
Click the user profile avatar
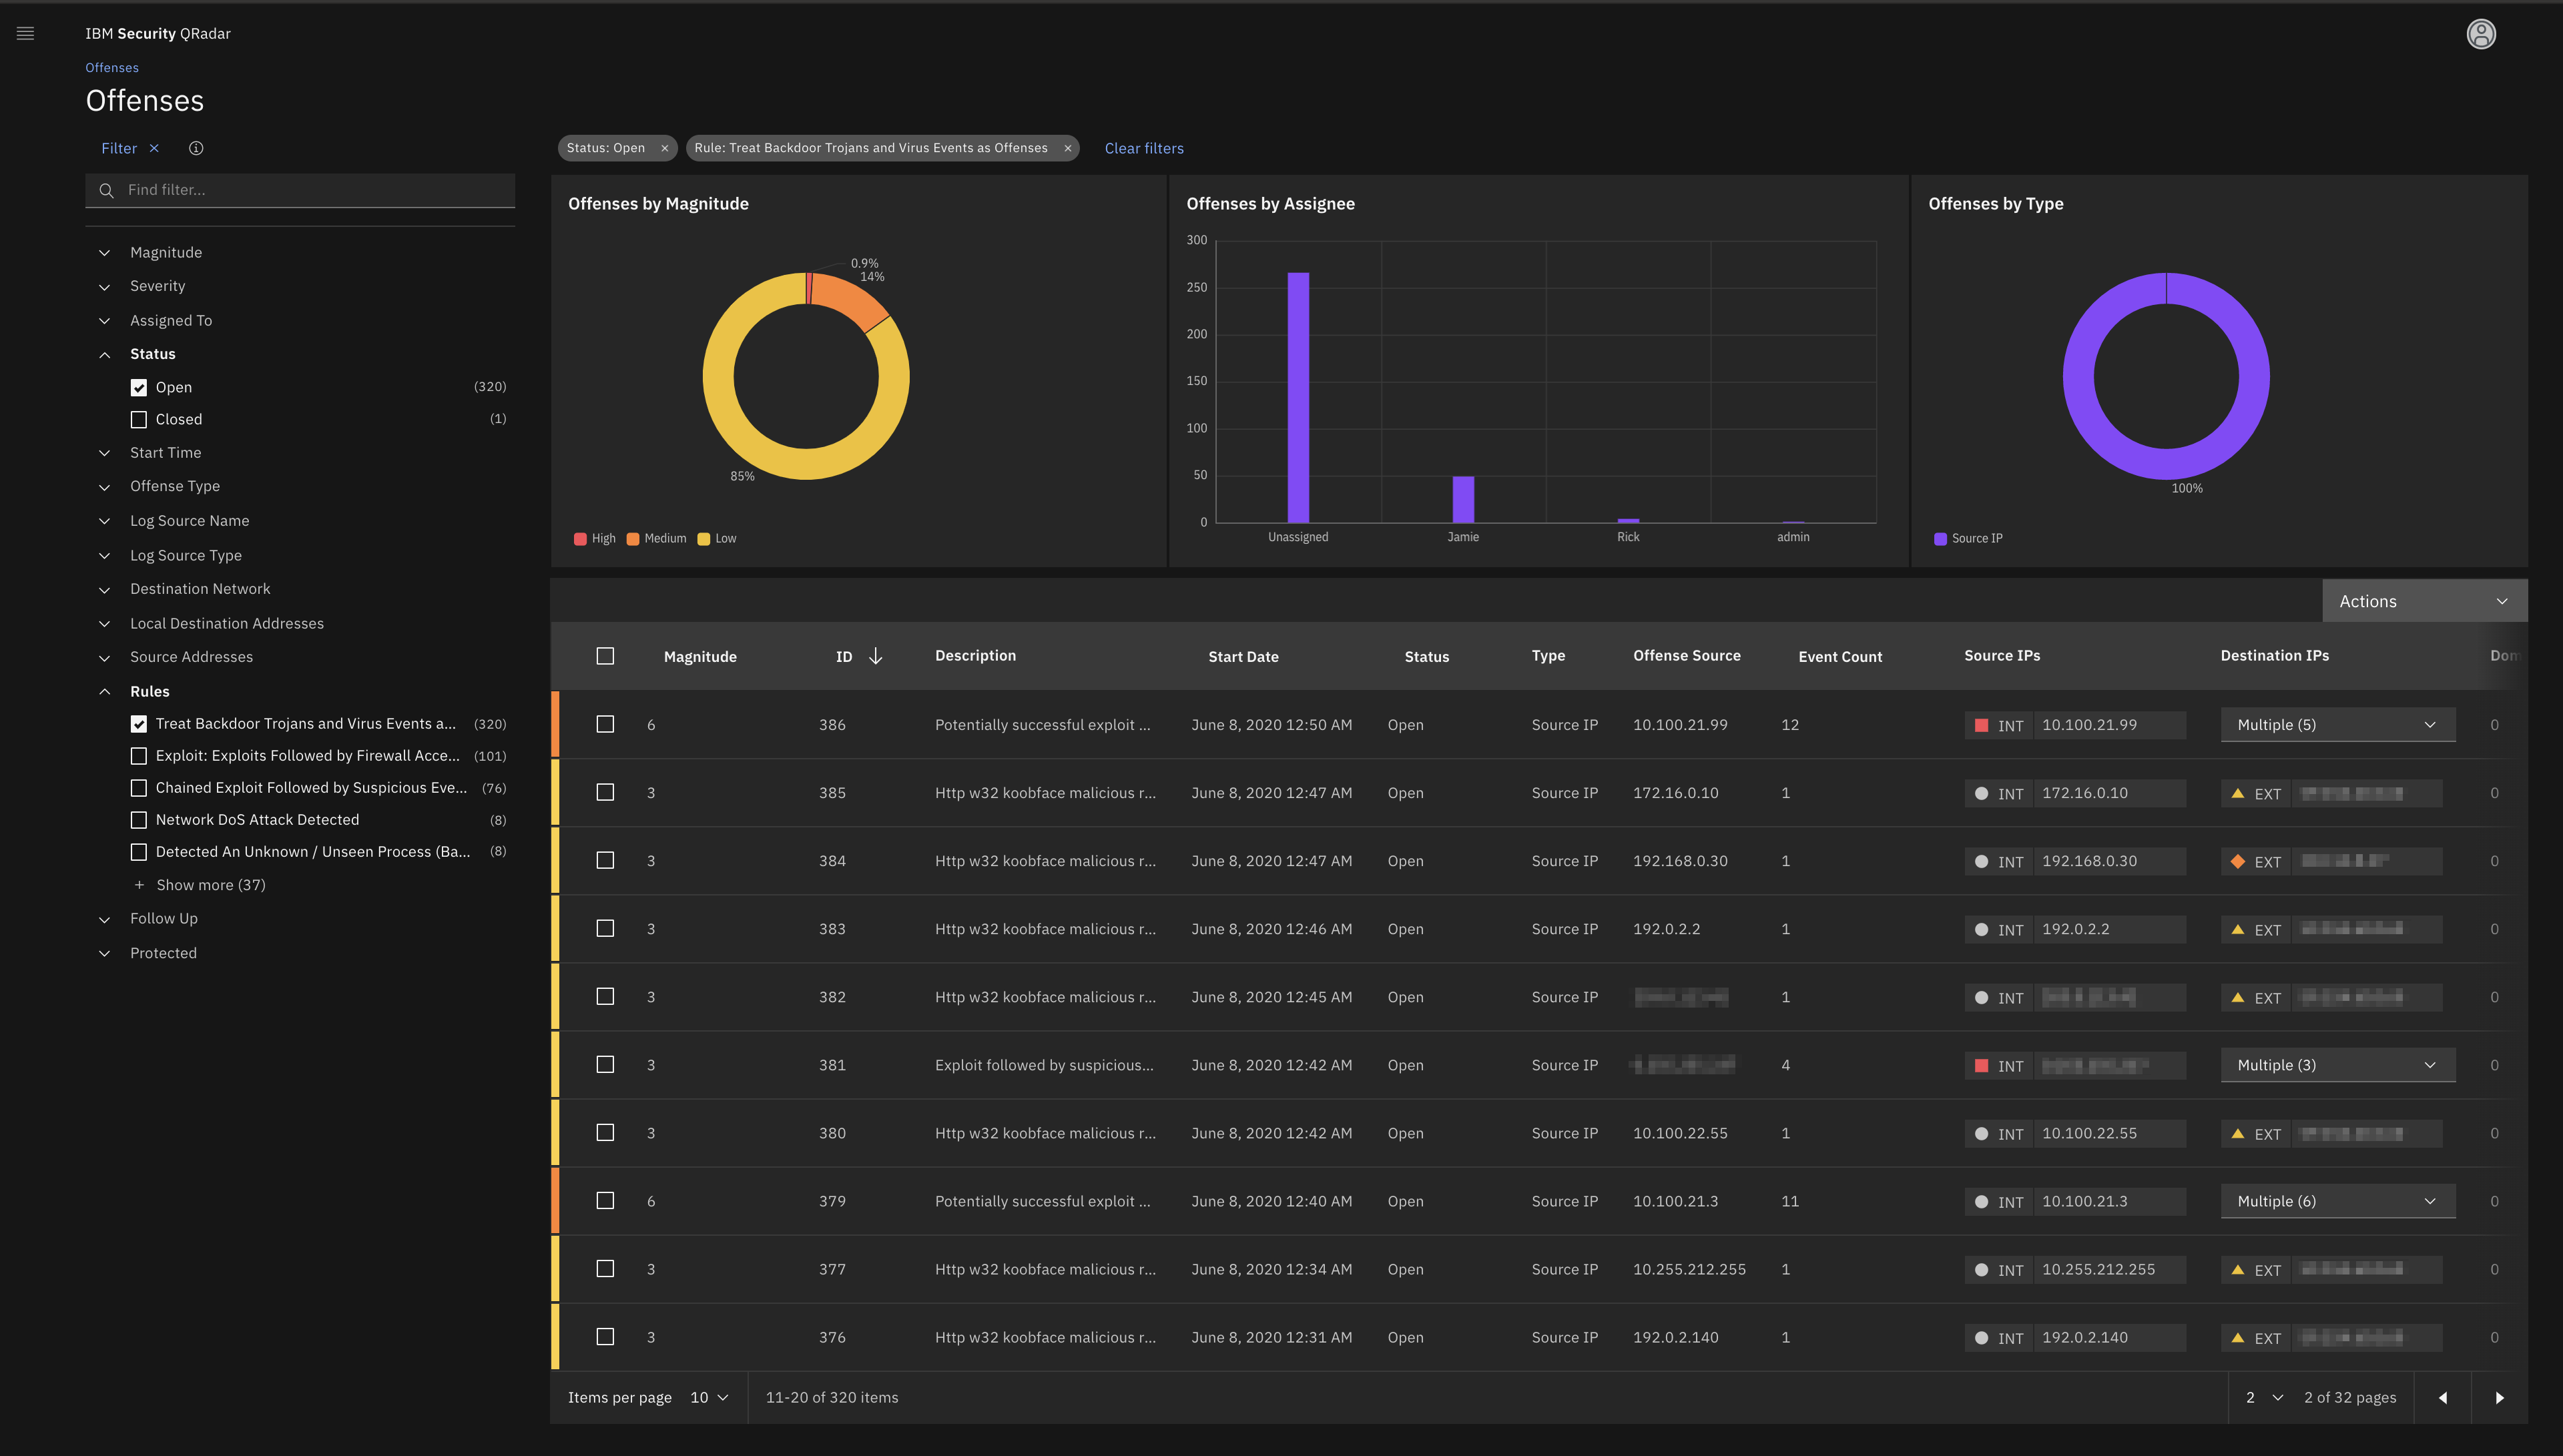2481,33
